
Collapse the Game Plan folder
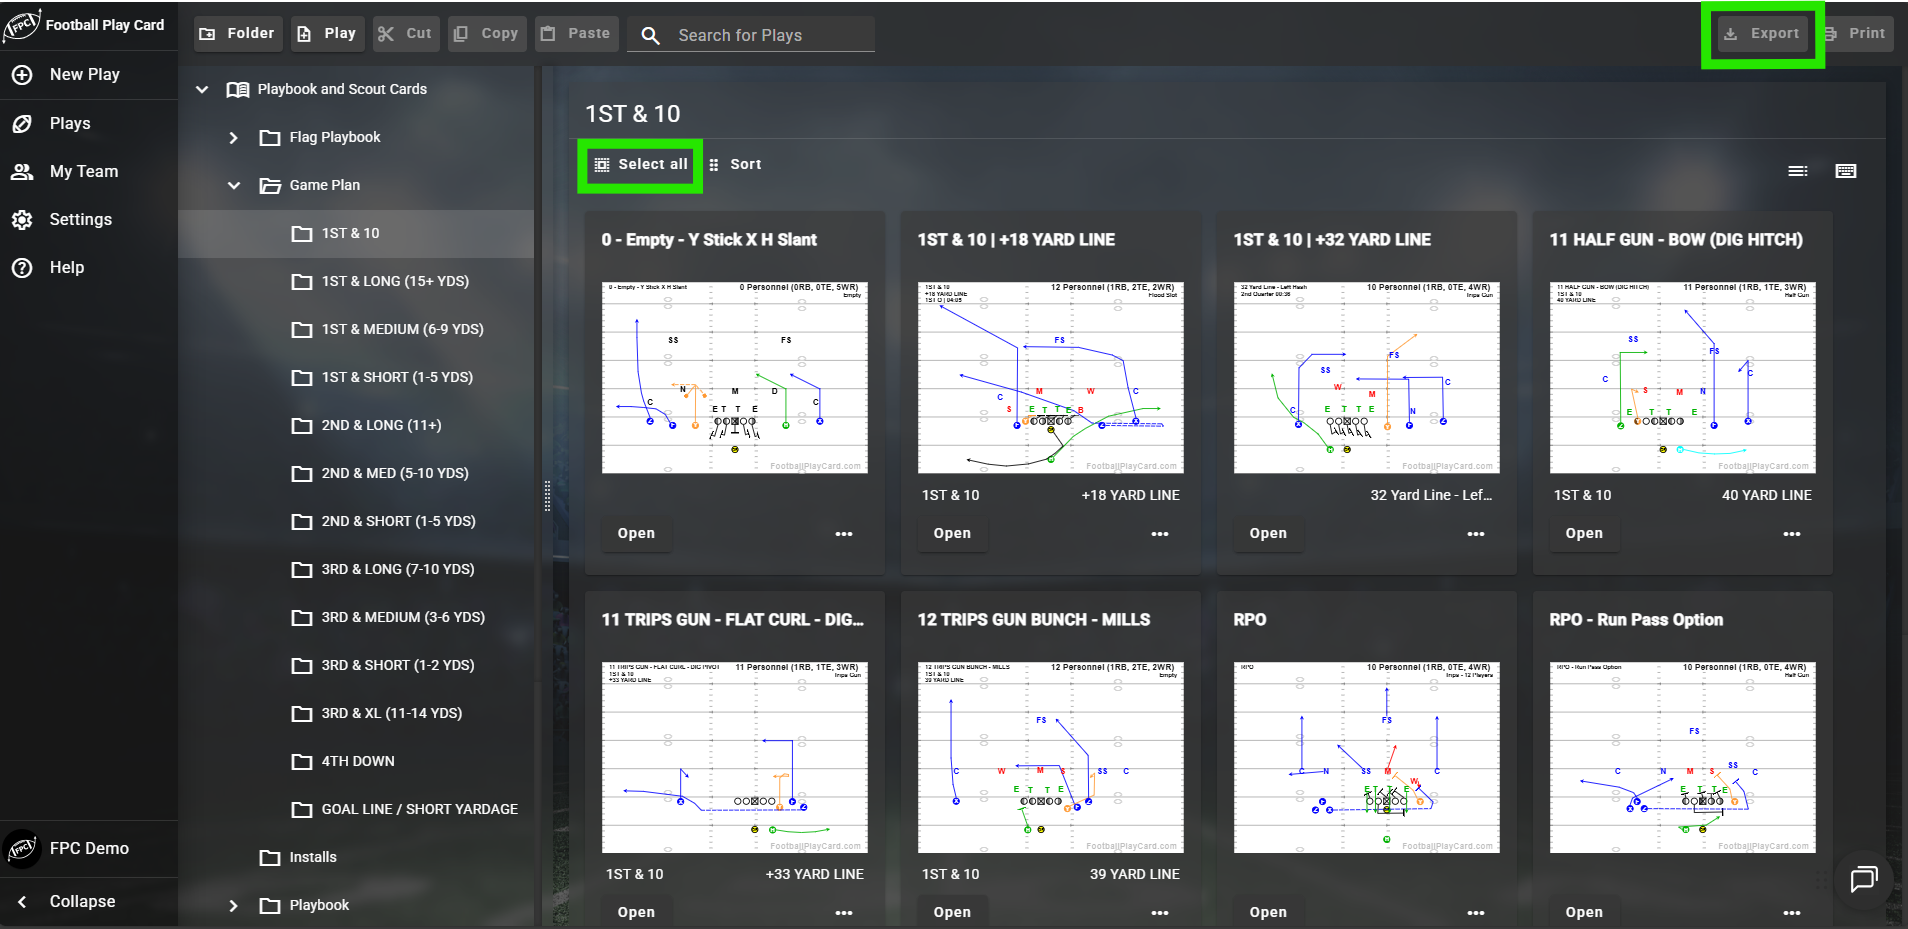pyautogui.click(x=234, y=185)
